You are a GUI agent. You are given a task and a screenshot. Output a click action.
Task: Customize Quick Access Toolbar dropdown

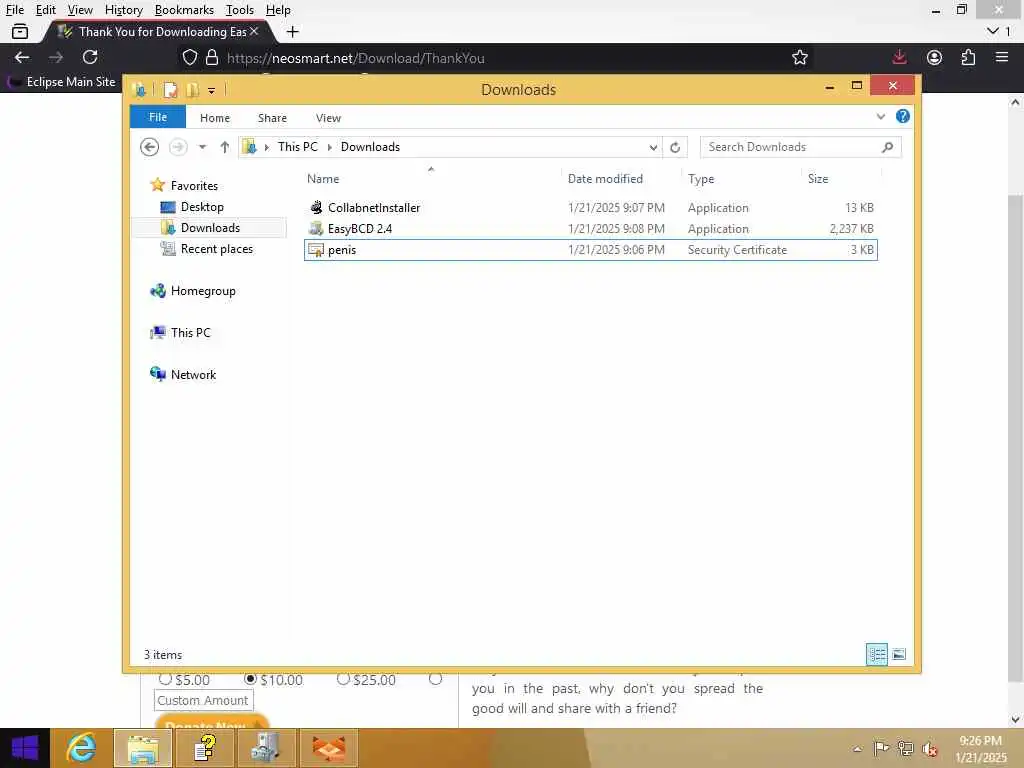[x=212, y=90]
